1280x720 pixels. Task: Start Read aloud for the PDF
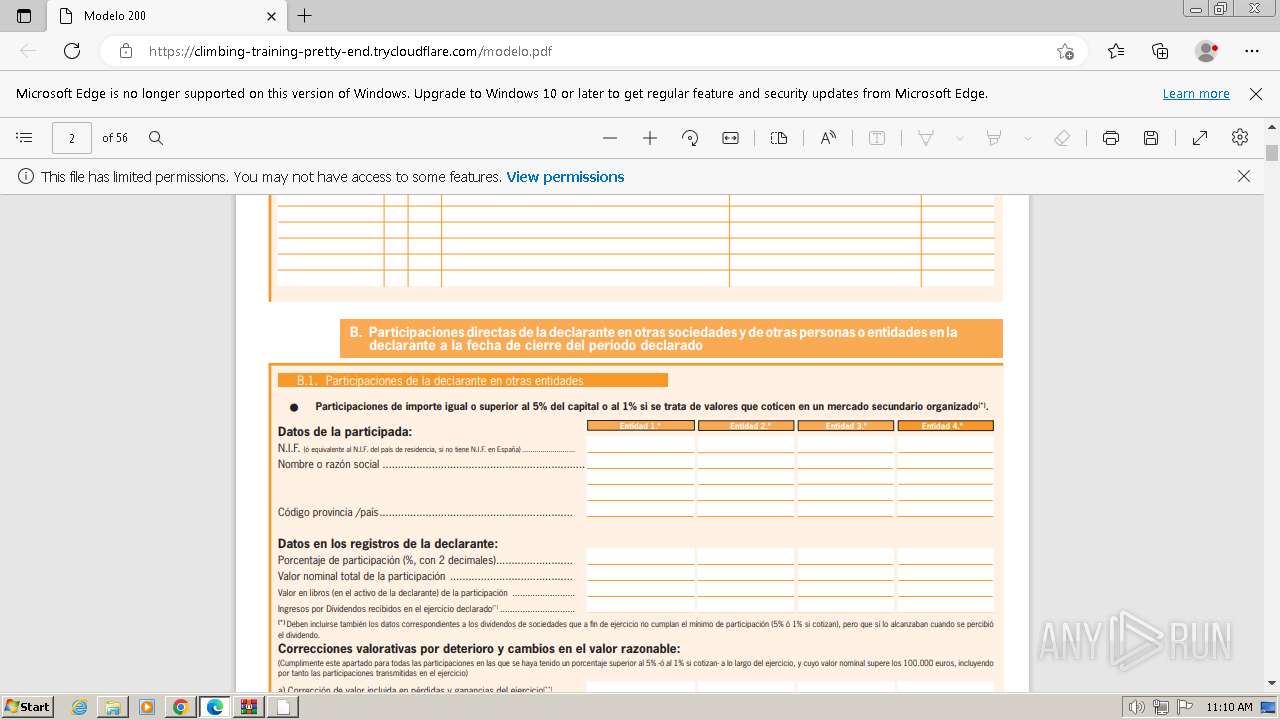(x=828, y=138)
